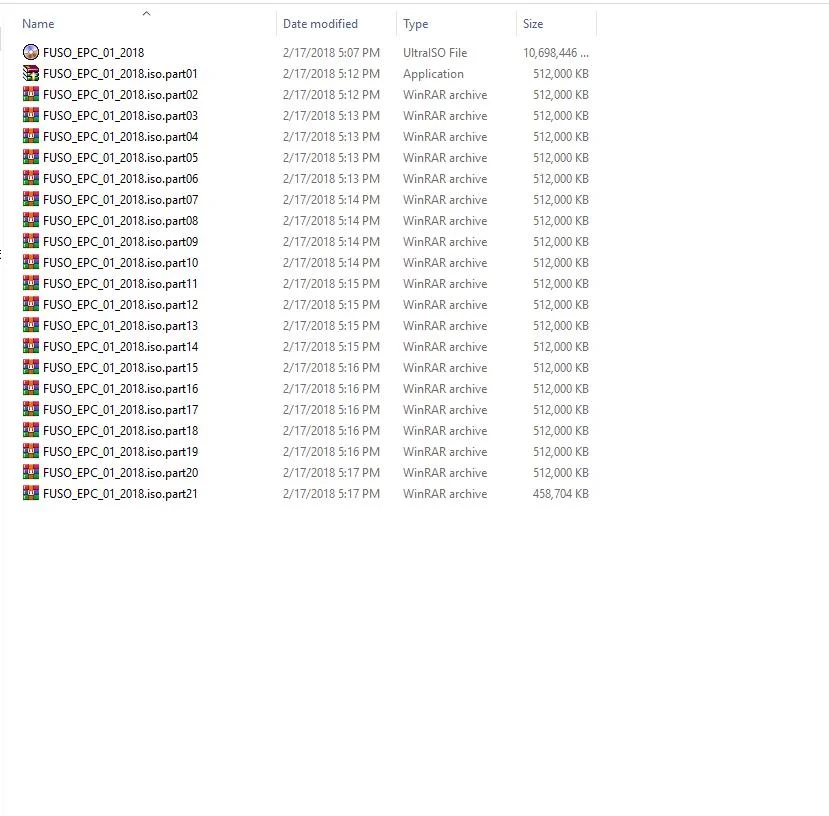The height and width of the screenshot is (816, 829).
Task: Select file name FUSO_EPC_01_2018.iso.part15
Action: click(121, 368)
